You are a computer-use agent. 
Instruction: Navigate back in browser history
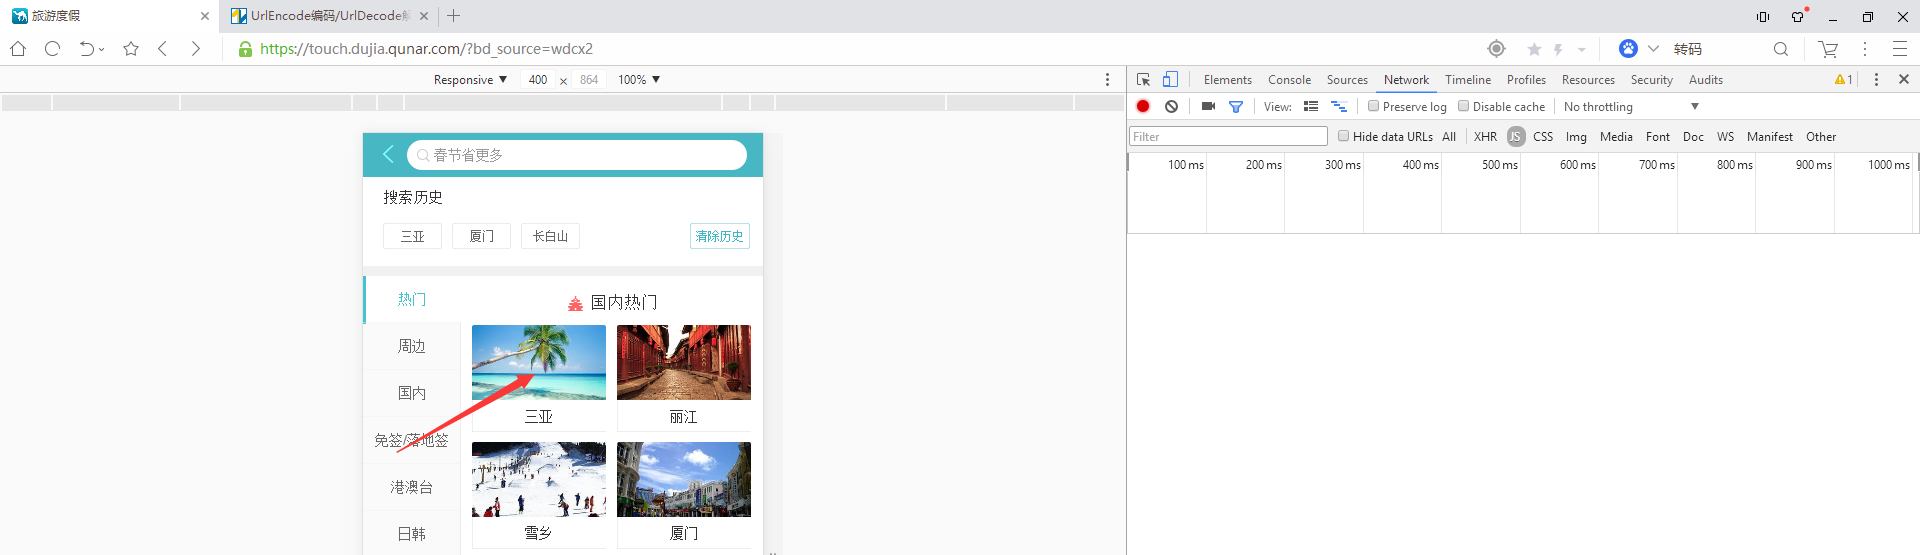pyautogui.click(x=163, y=48)
